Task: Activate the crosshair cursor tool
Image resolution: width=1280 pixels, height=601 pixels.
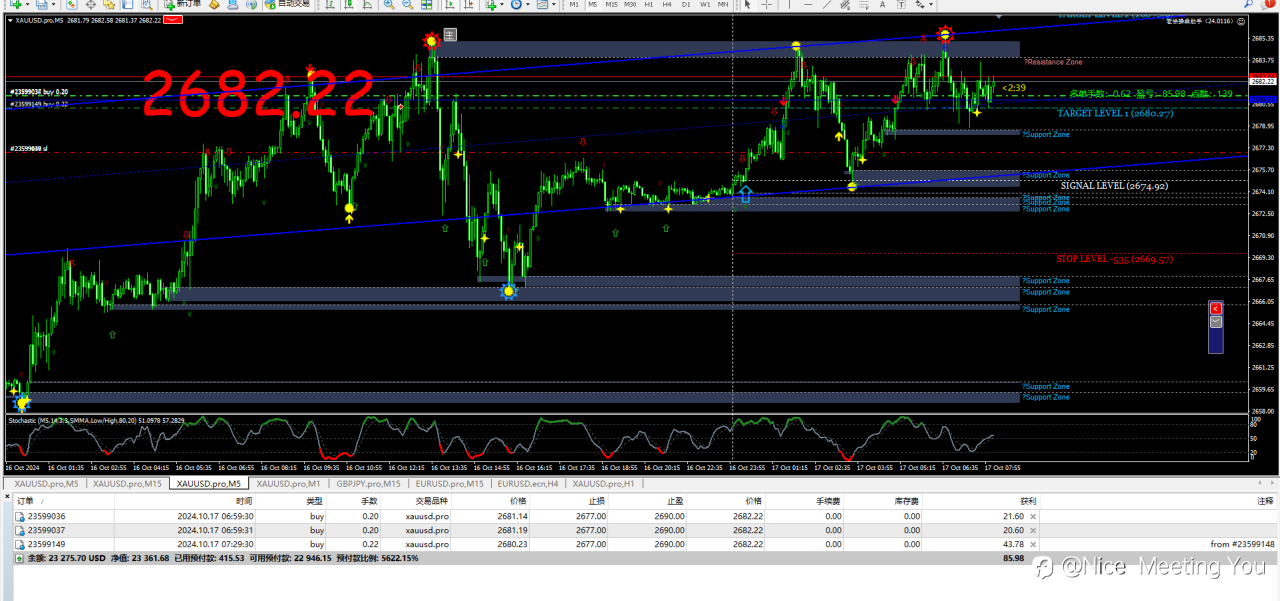Action: pos(767,4)
